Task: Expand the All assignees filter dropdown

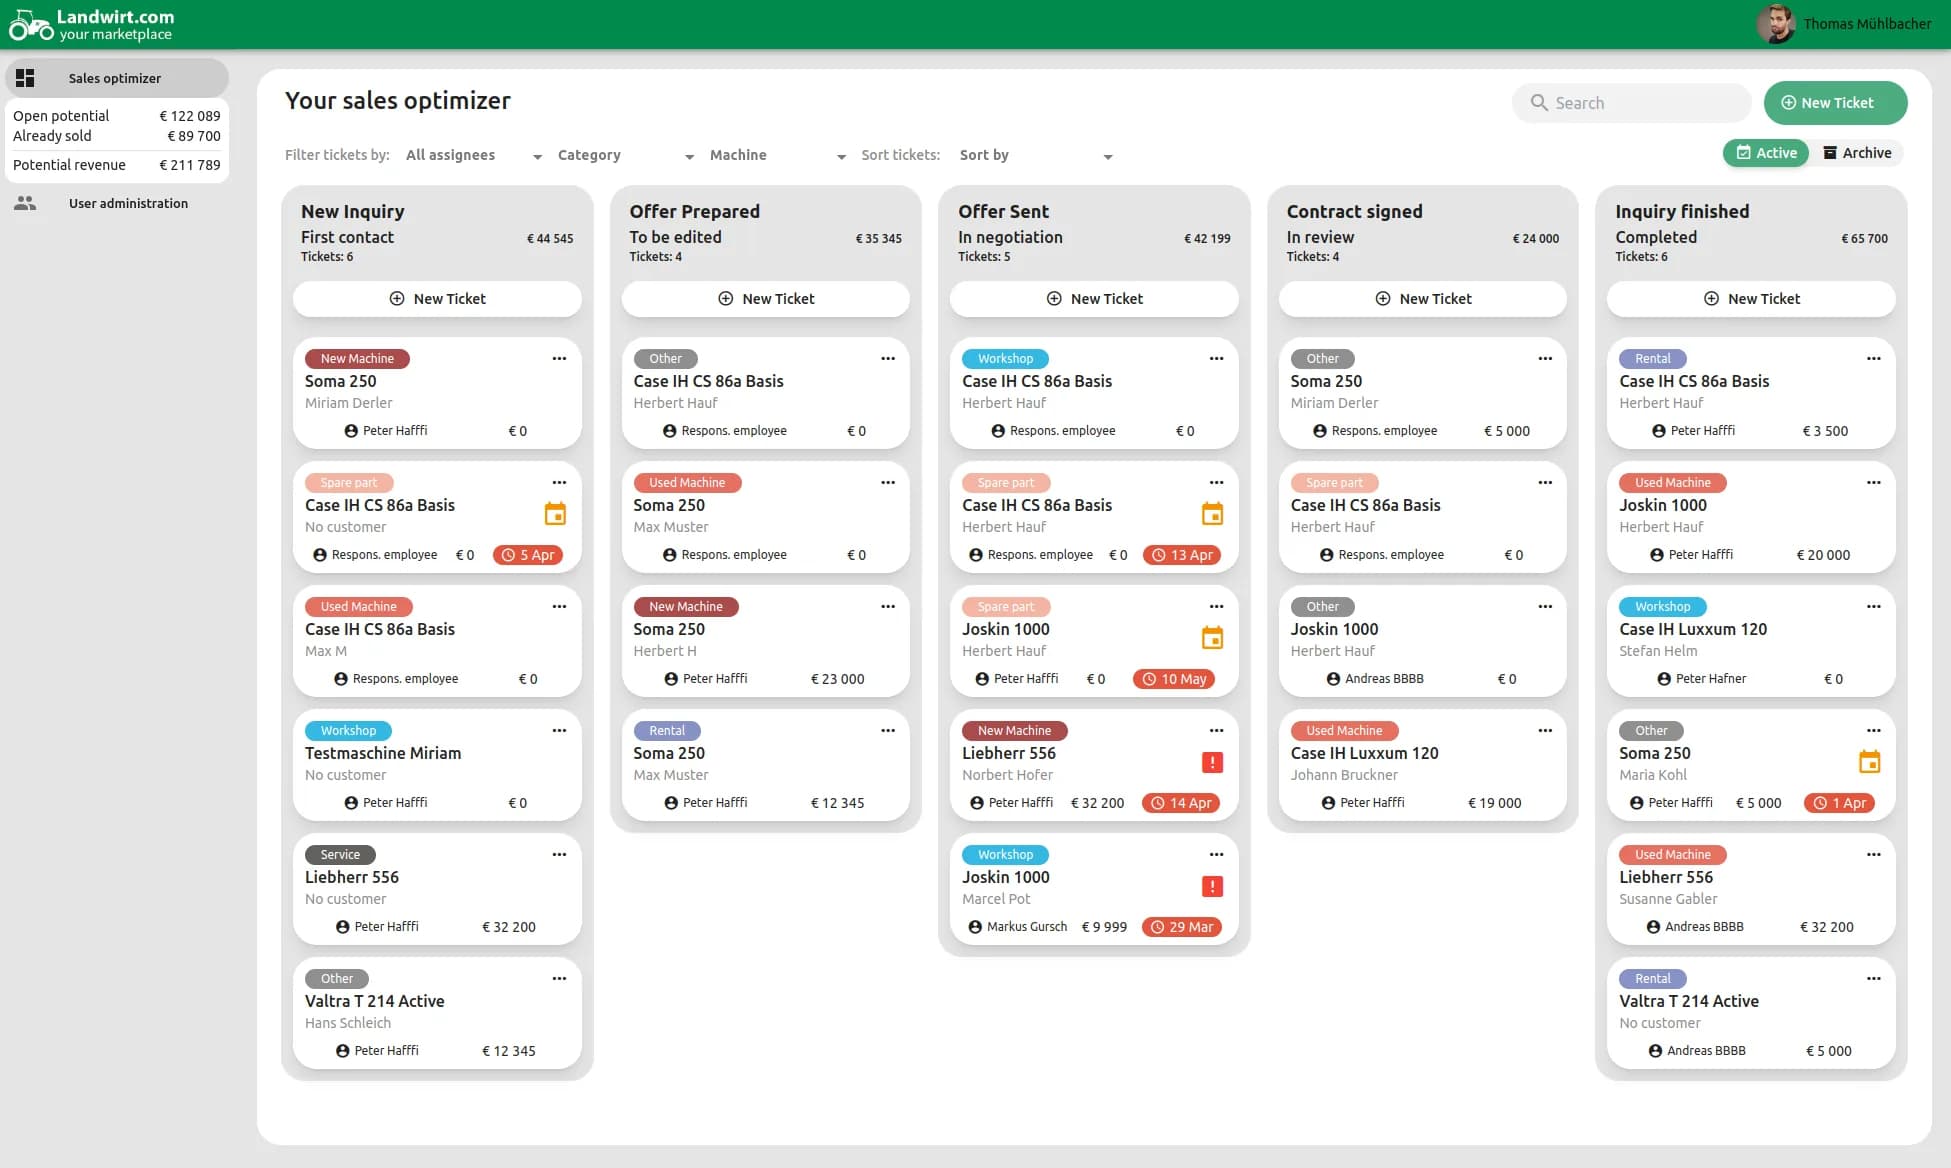Action: tap(474, 155)
